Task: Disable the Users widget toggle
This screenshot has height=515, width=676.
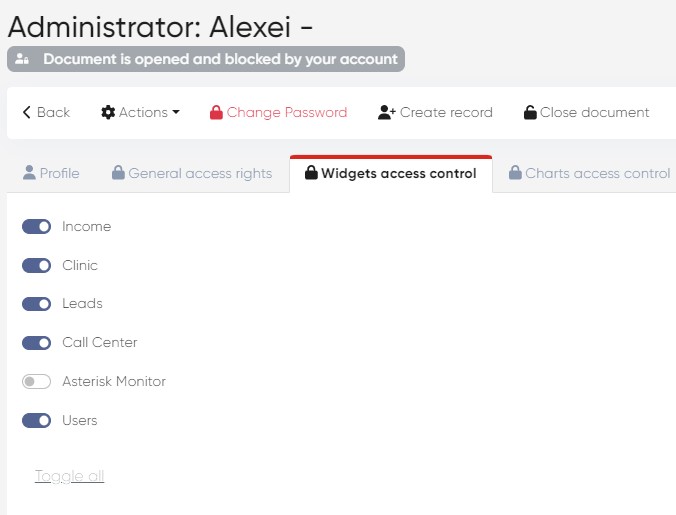Action: (37, 421)
